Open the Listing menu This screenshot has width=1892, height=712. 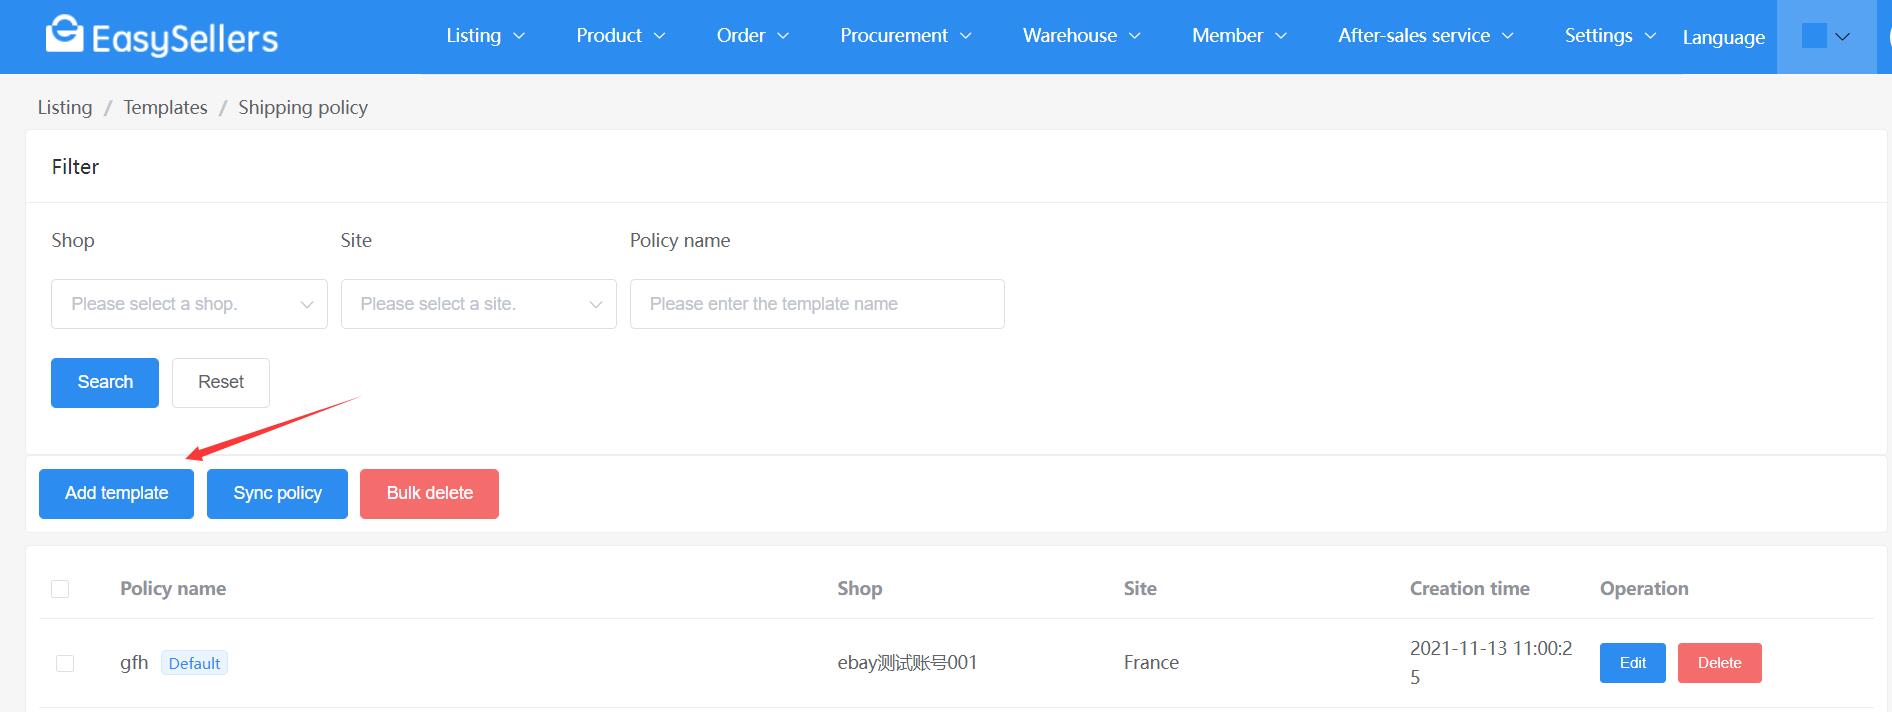point(485,36)
